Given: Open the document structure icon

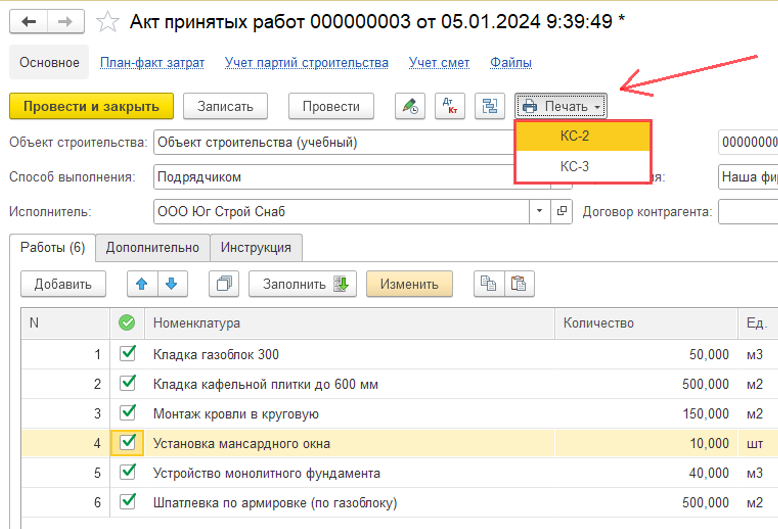Looking at the screenshot, I should (489, 106).
